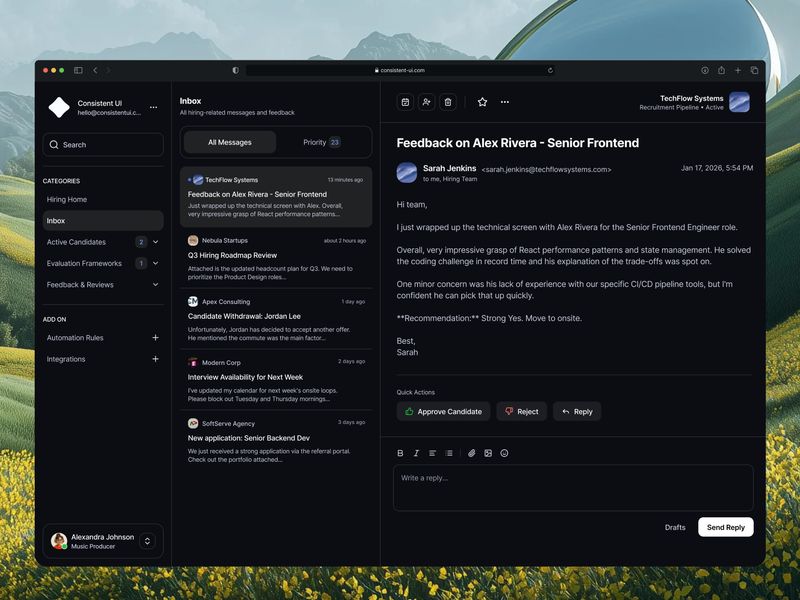Expand the Evaluation Frameworks category

157,263
